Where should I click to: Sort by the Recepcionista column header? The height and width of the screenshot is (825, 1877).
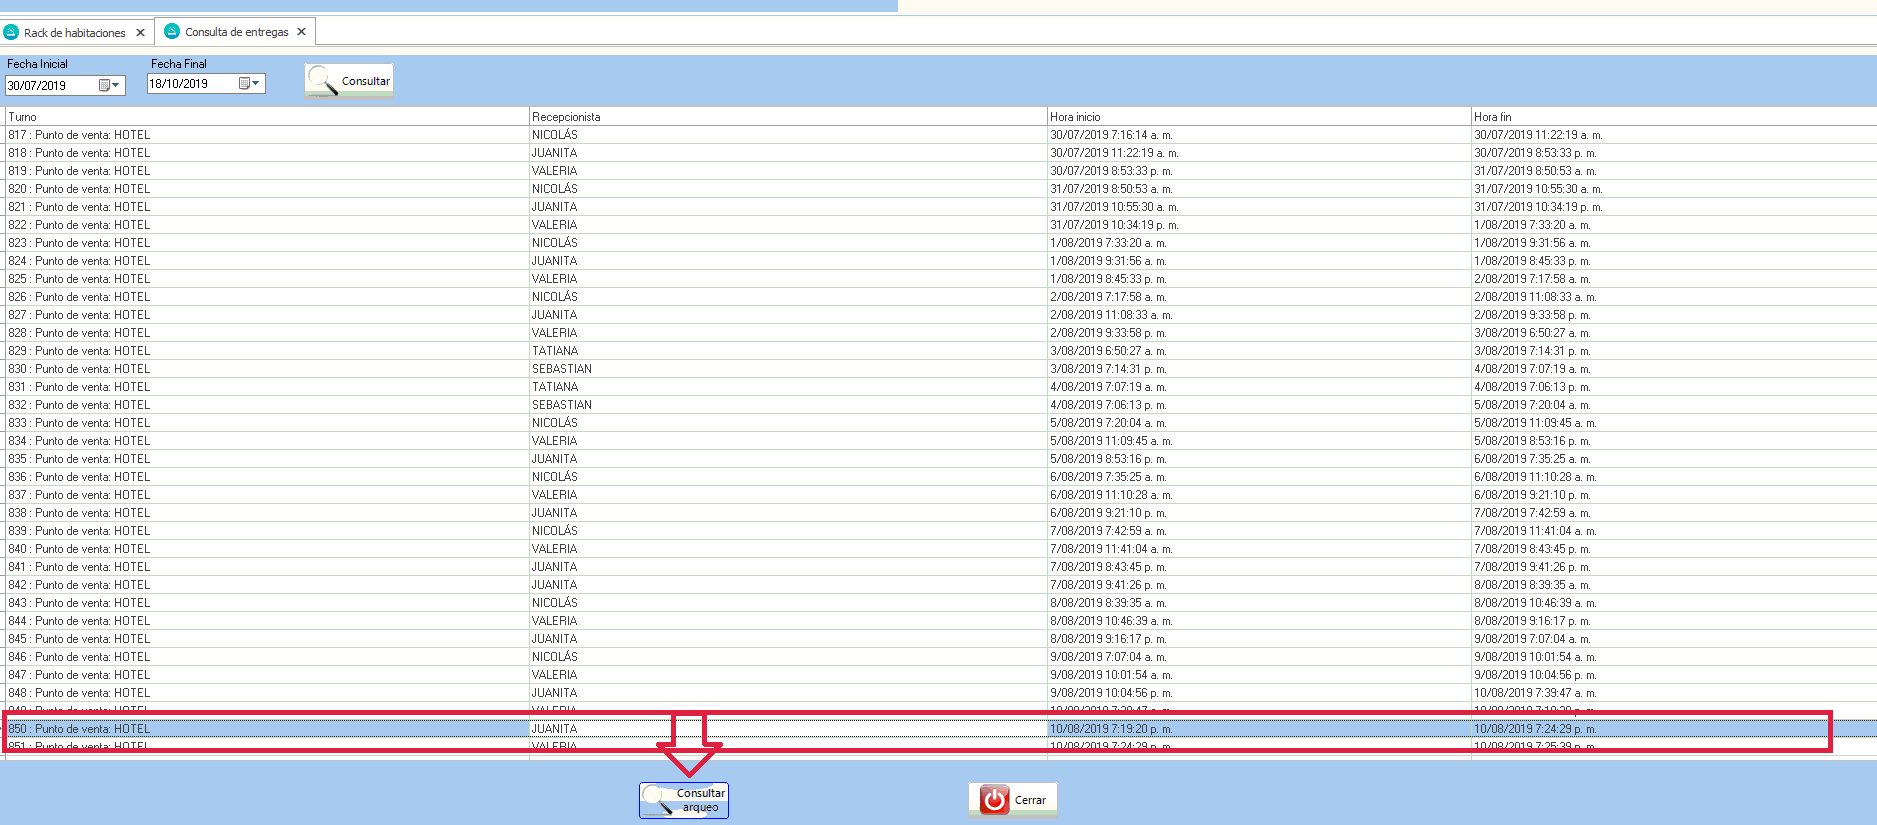[x=566, y=117]
